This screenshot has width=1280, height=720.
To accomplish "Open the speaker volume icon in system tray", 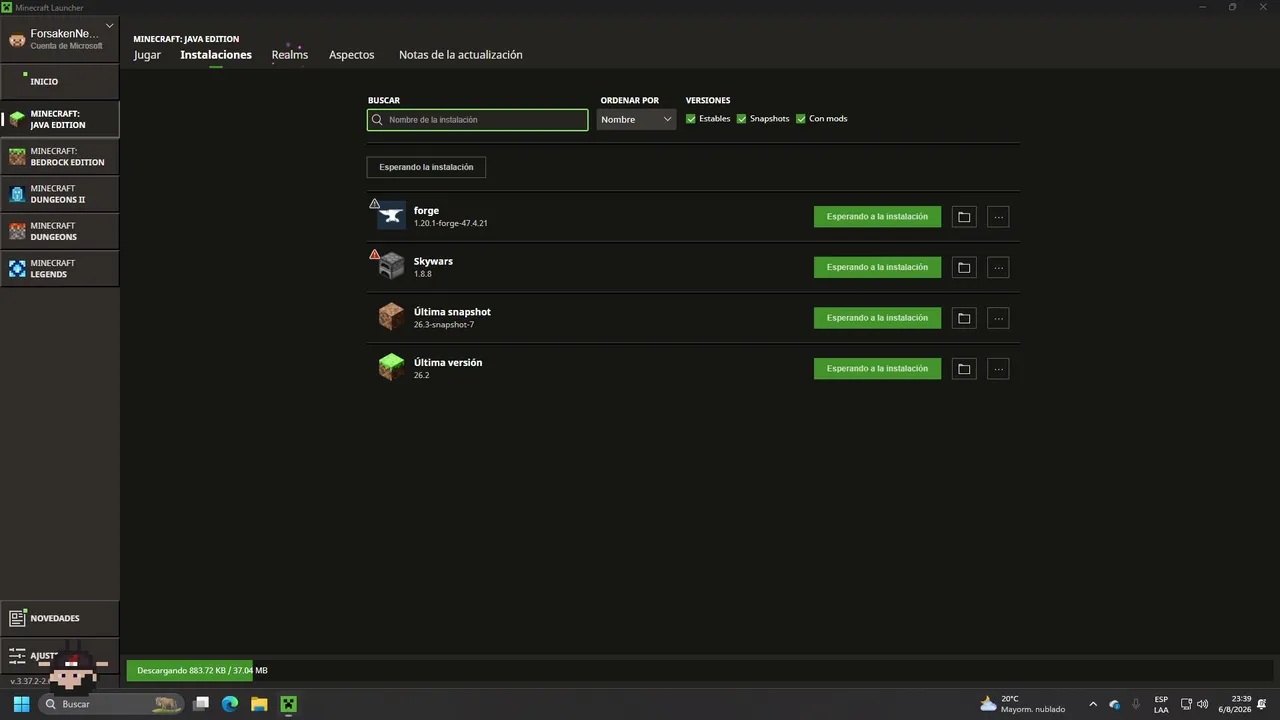I will tap(1202, 704).
